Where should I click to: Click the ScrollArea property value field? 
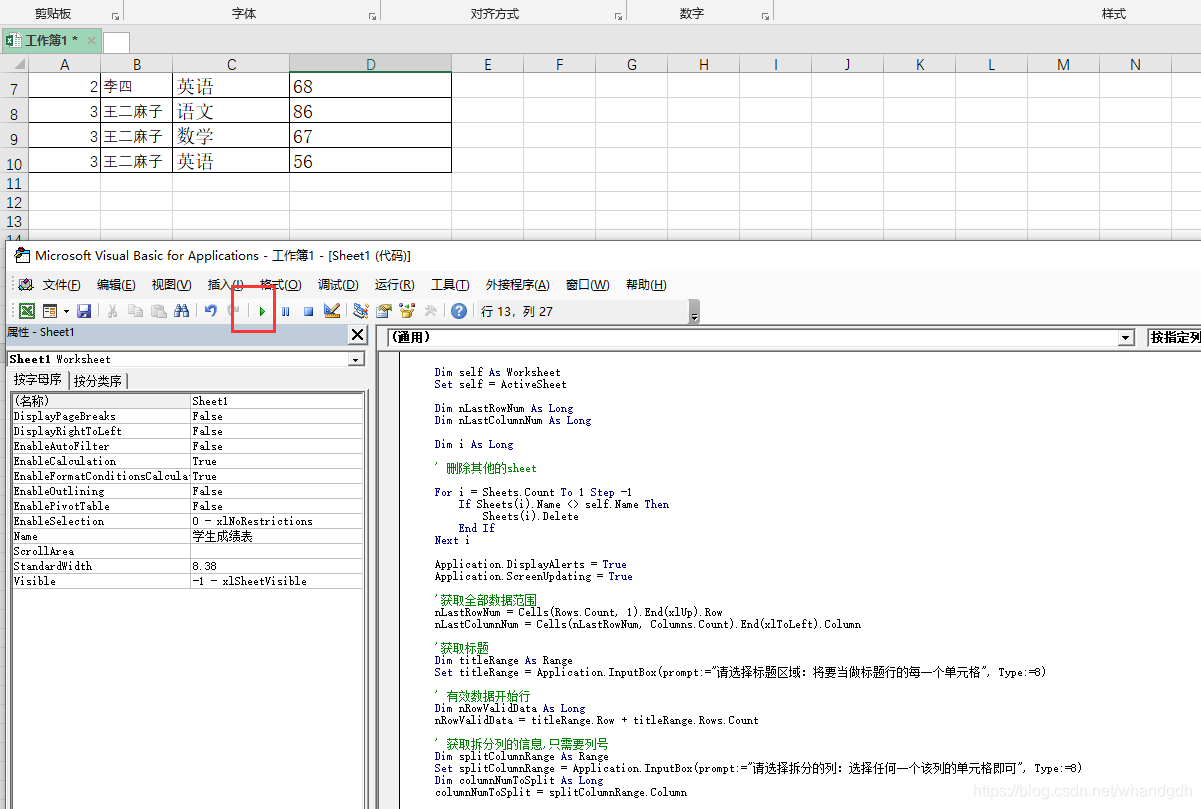(x=277, y=551)
